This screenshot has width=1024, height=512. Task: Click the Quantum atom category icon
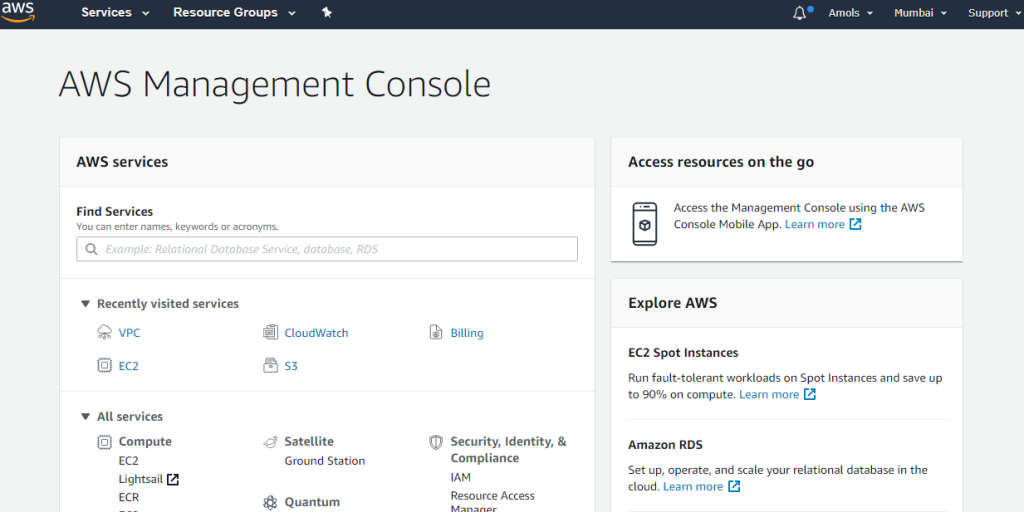click(270, 502)
